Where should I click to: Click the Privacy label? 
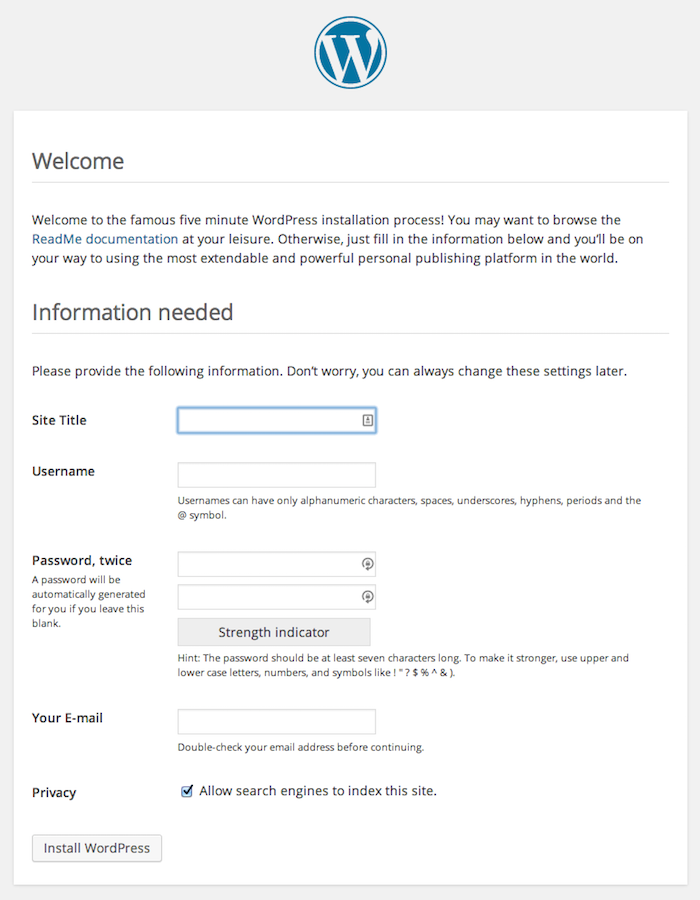(x=54, y=793)
